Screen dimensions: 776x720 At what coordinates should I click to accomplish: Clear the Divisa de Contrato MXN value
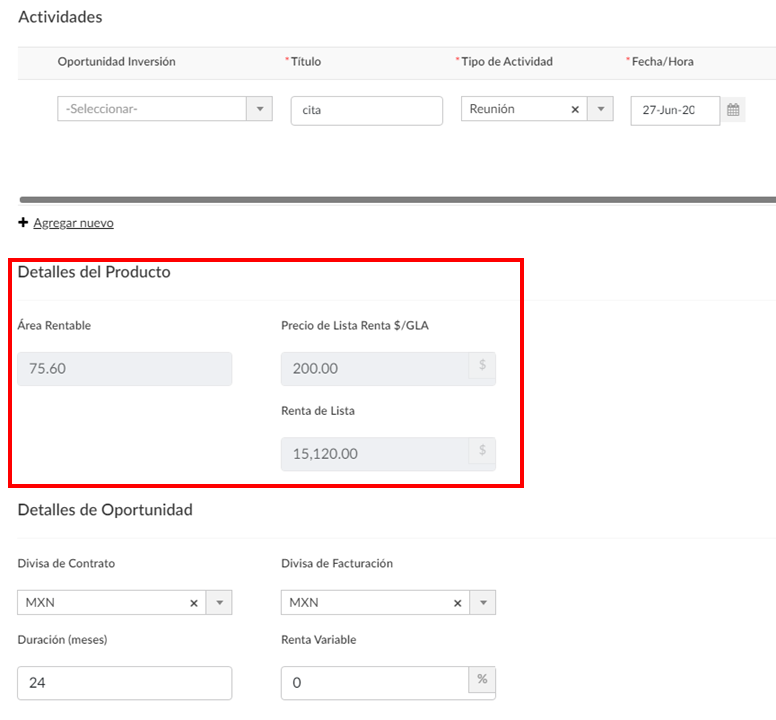[x=194, y=603]
